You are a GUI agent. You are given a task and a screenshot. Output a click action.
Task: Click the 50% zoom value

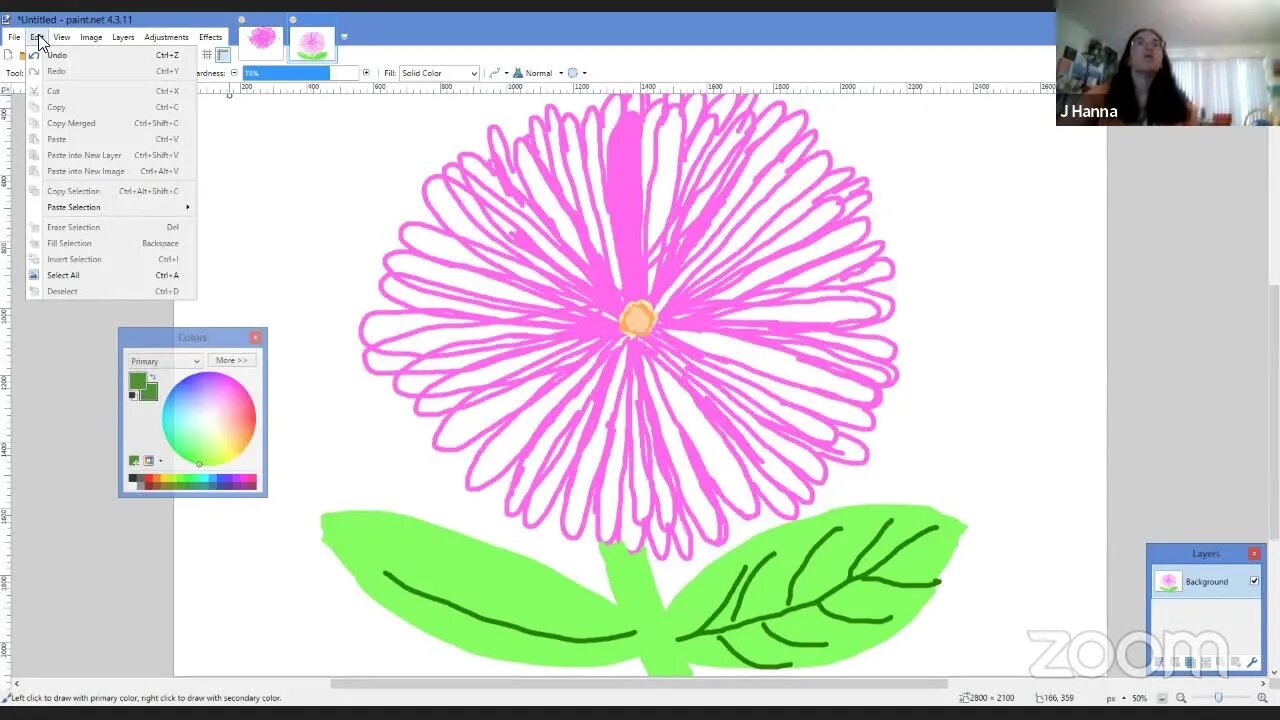(x=1140, y=698)
